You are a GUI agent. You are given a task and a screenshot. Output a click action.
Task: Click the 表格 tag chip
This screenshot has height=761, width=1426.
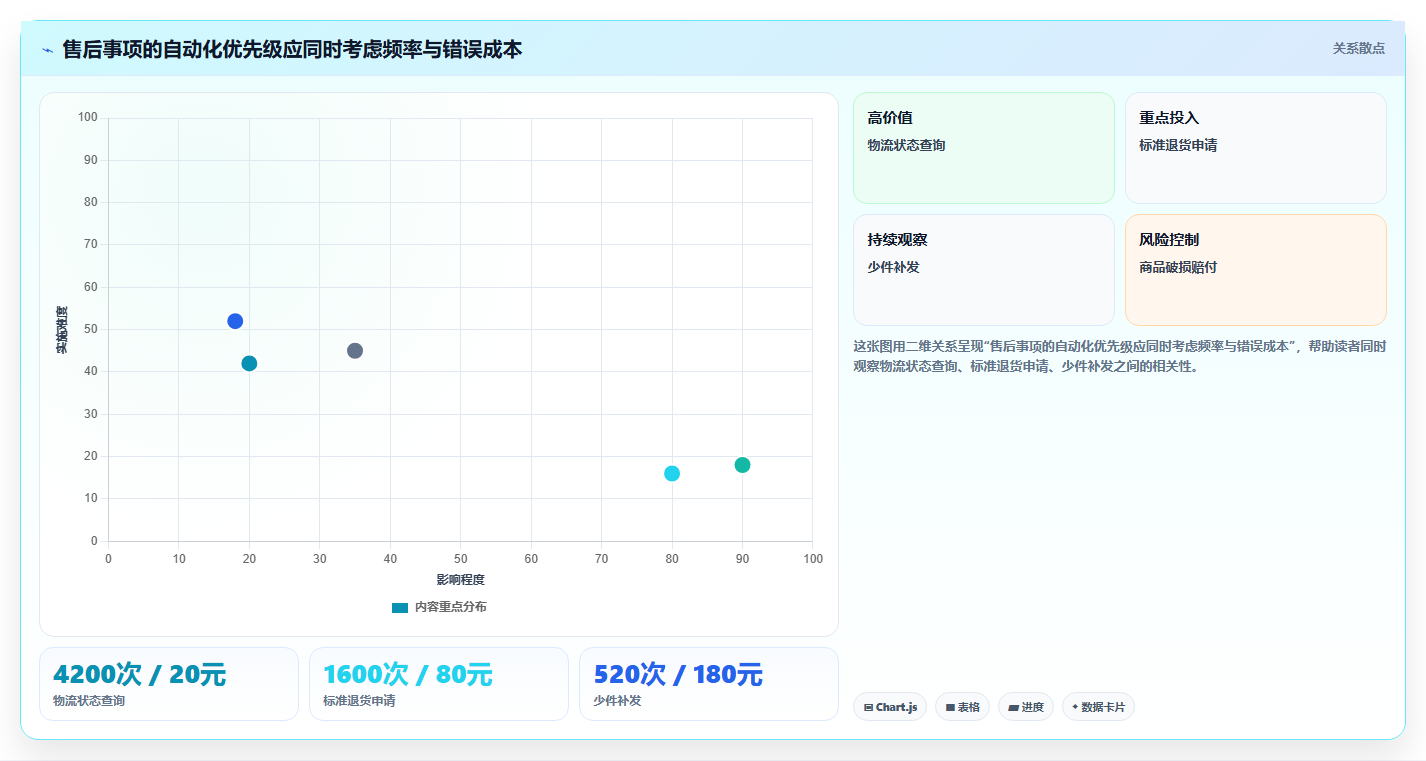tap(962, 707)
